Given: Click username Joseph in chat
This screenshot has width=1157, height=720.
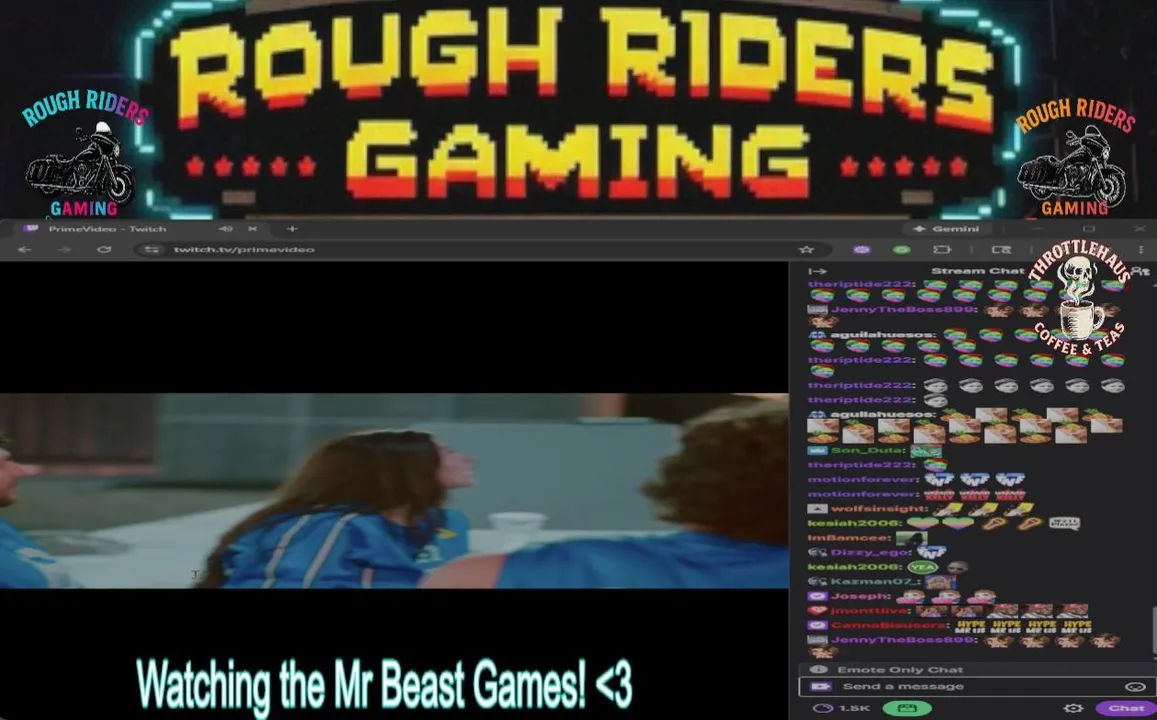Looking at the screenshot, I should click(860, 596).
